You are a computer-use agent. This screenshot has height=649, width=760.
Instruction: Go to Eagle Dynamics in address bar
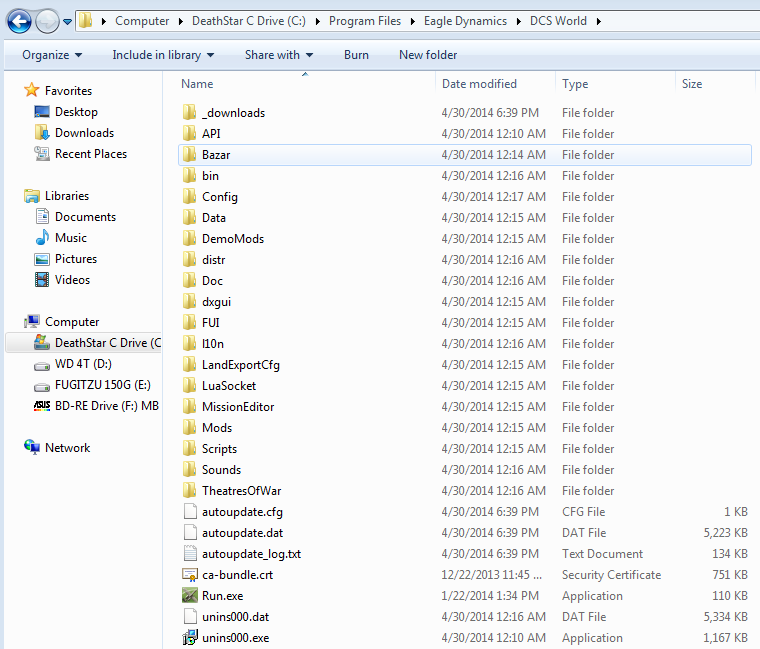(465, 21)
